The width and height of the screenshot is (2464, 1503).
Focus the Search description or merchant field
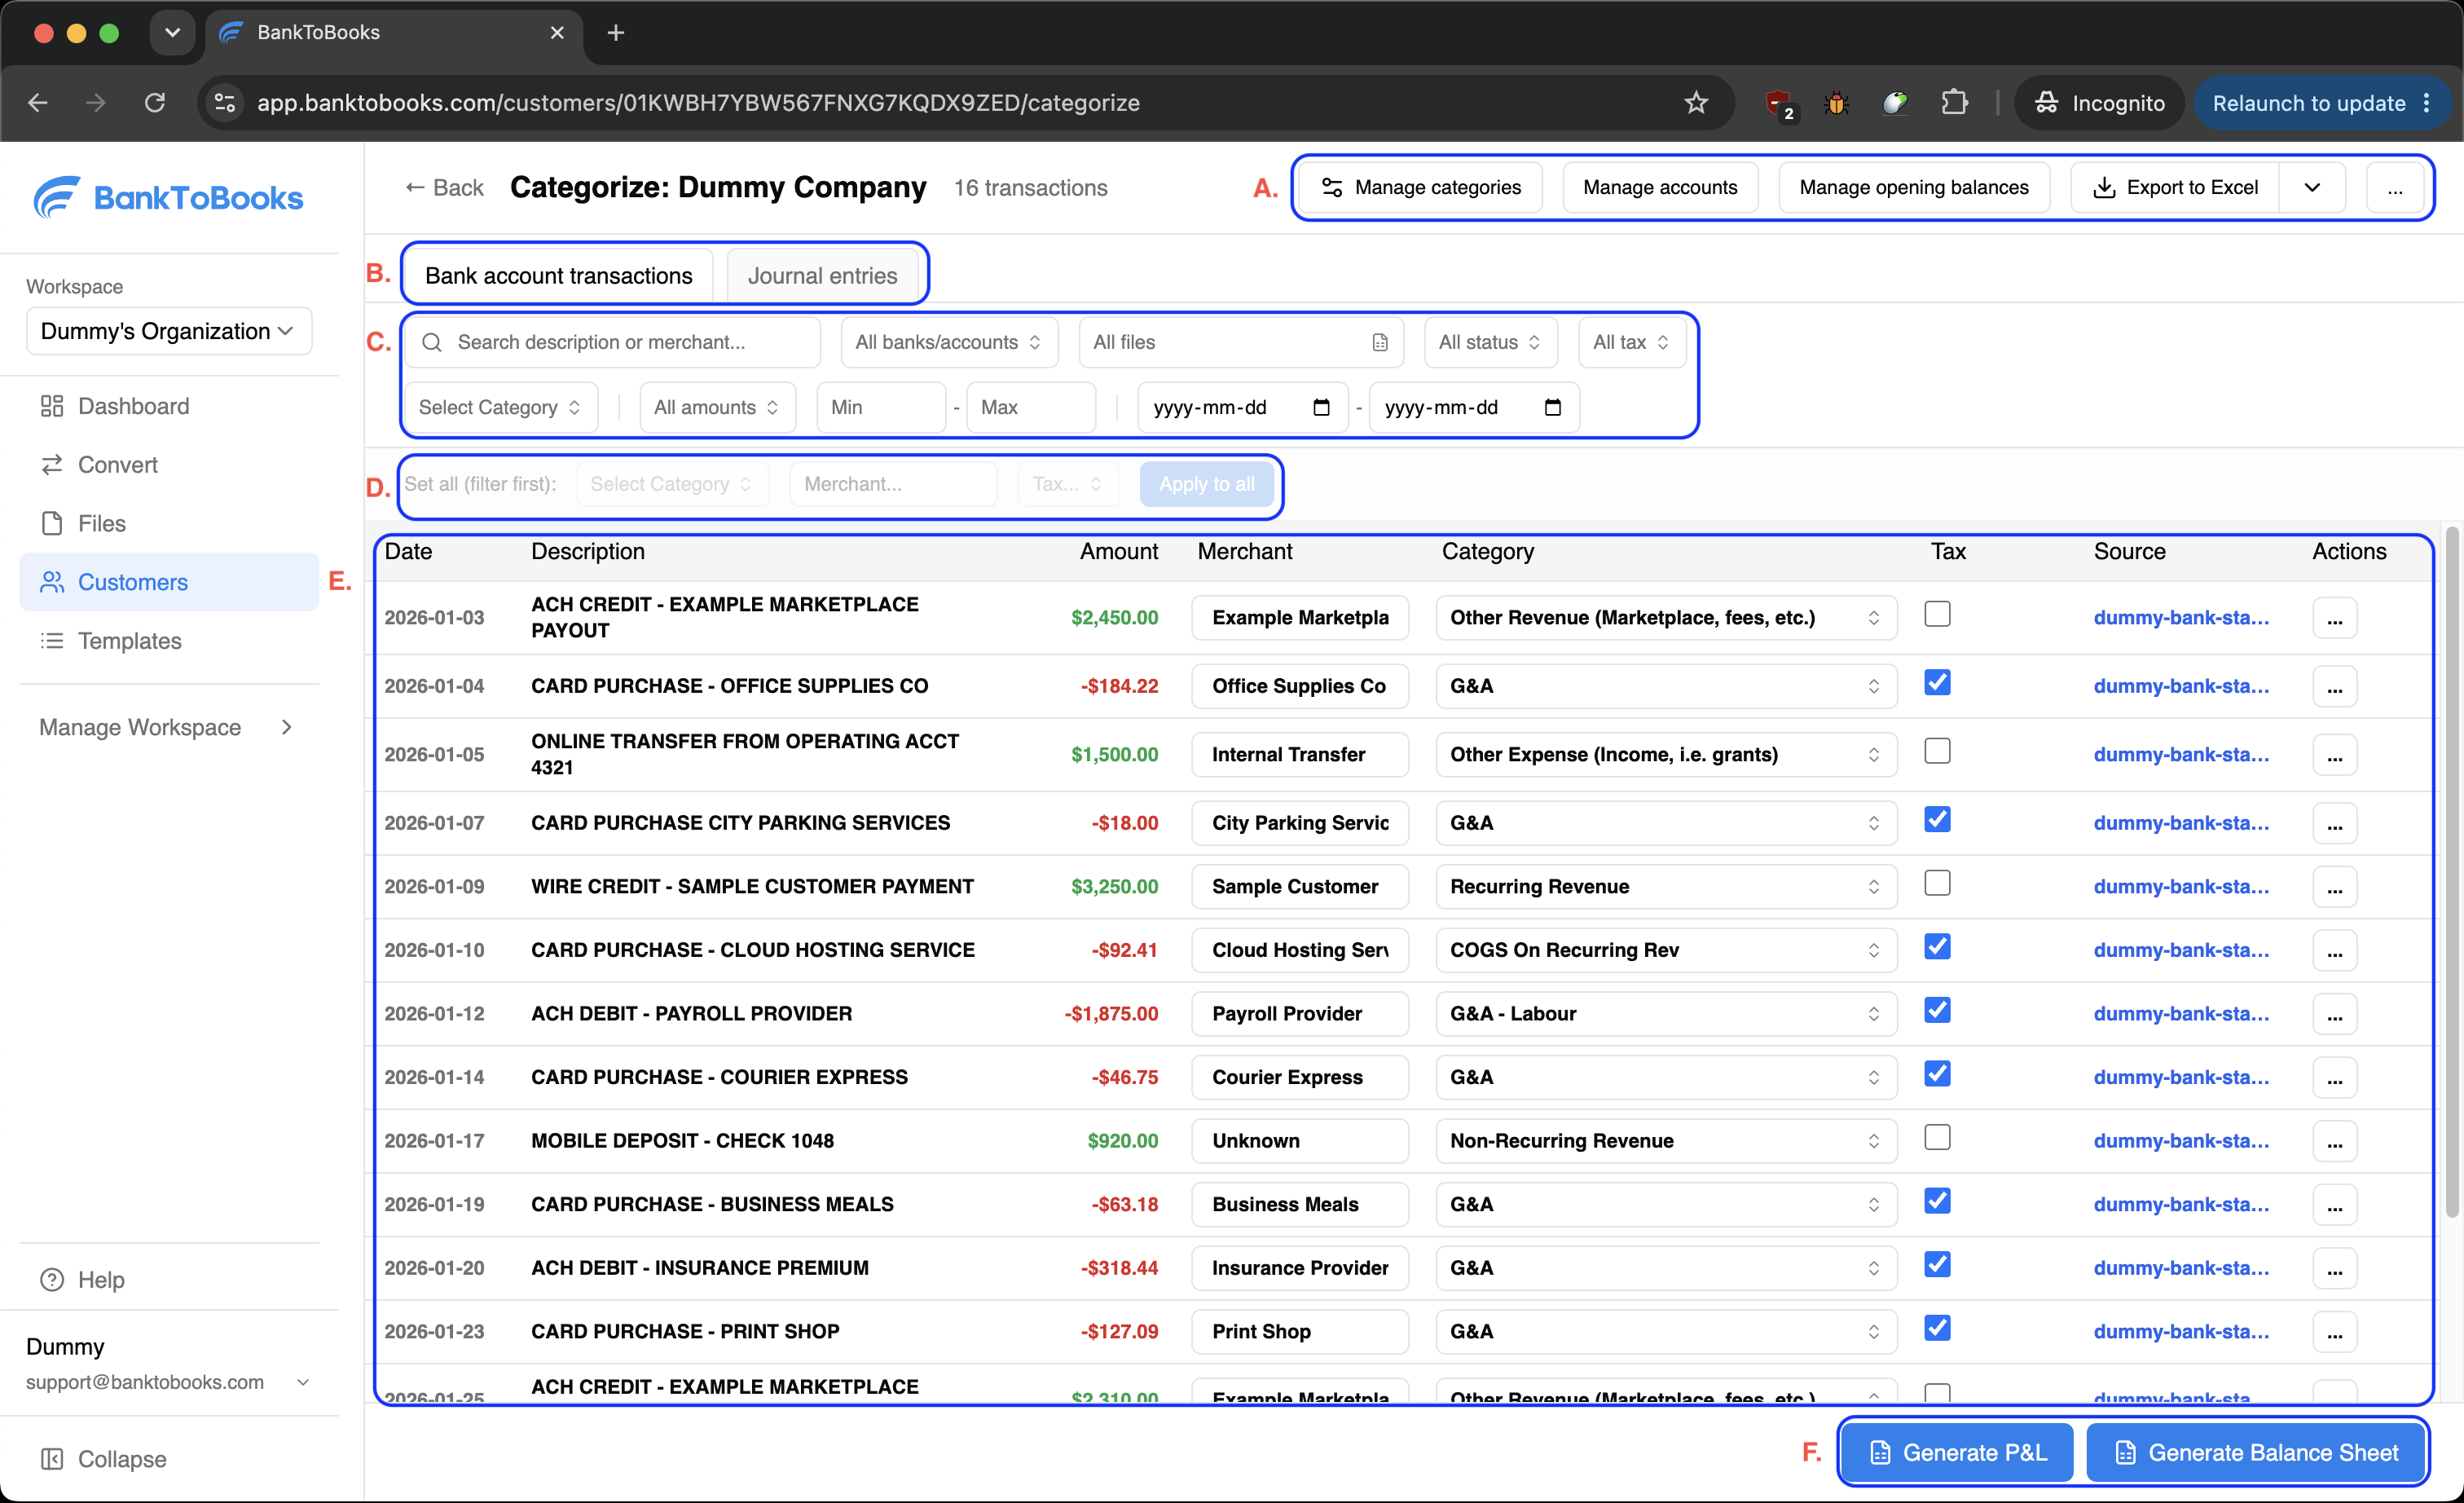(x=612, y=342)
